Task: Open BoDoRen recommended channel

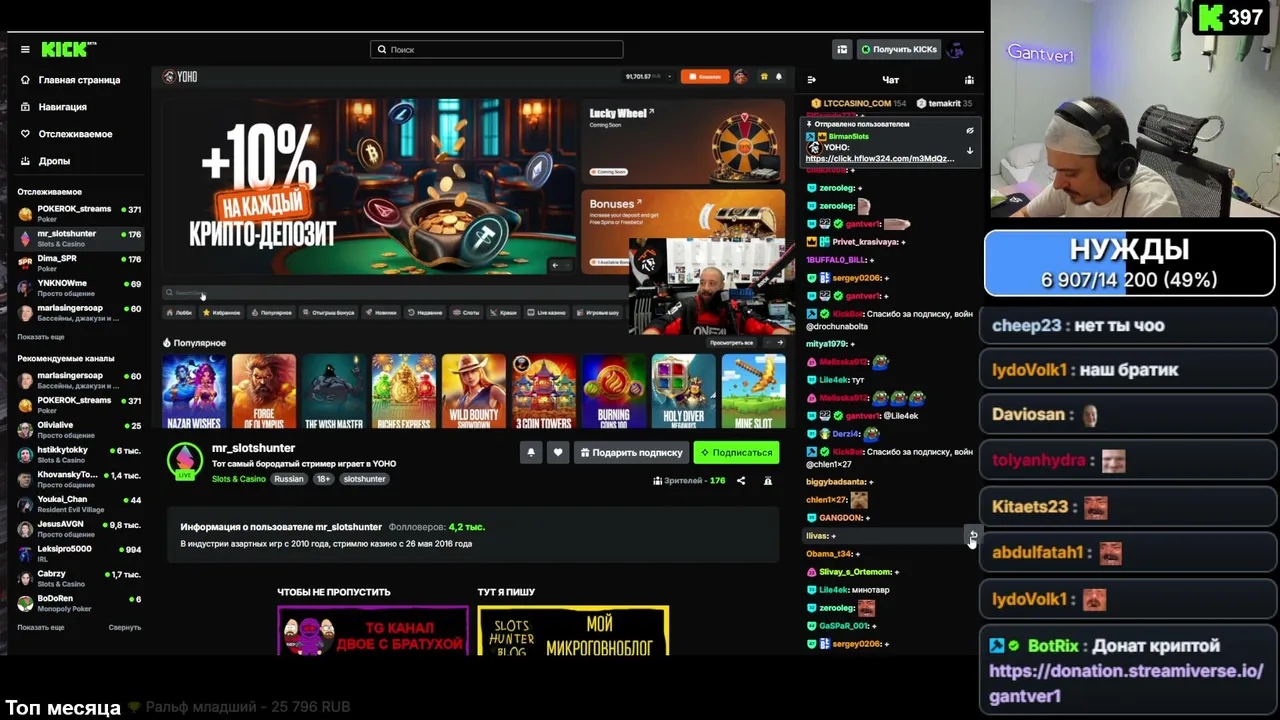Action: tap(80, 602)
